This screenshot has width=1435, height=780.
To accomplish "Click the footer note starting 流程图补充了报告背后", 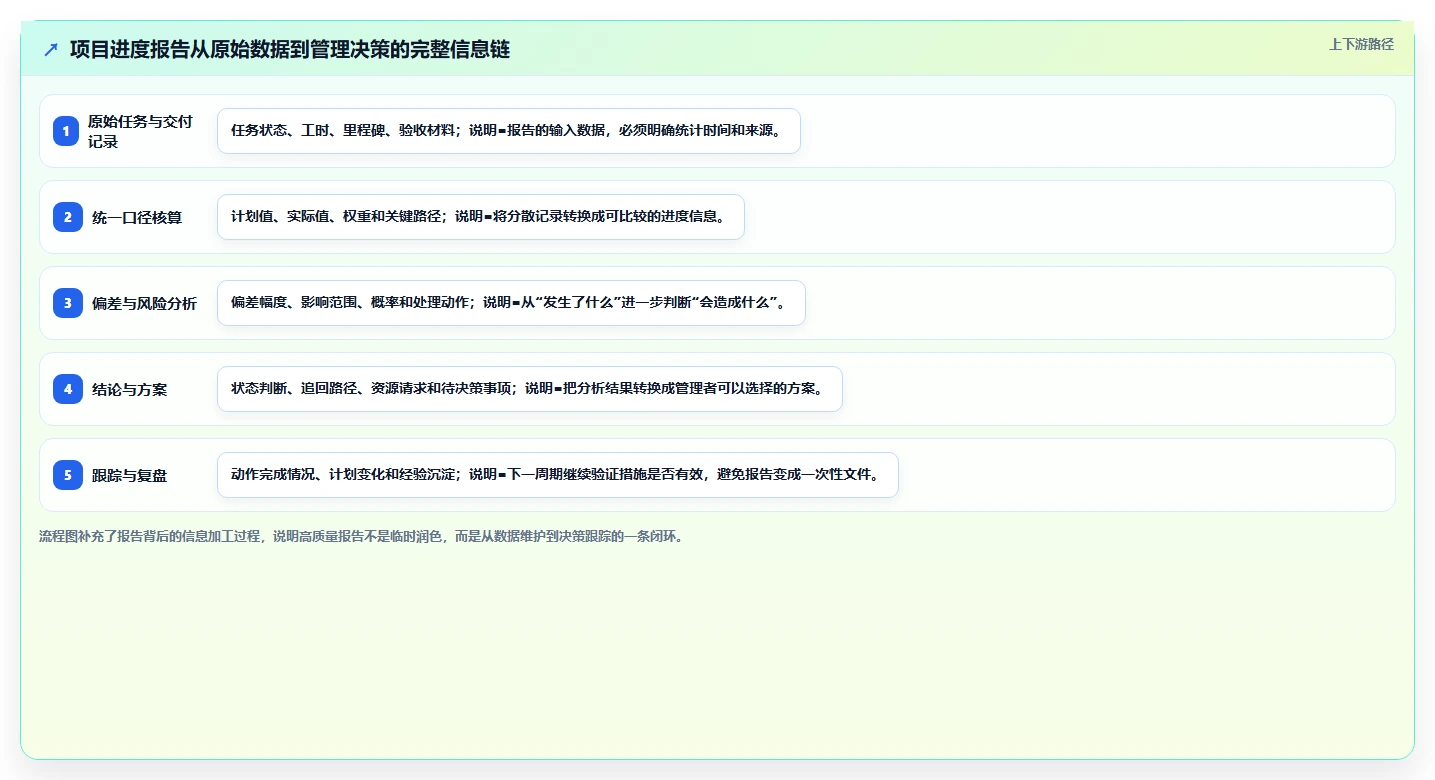I will pos(361,537).
